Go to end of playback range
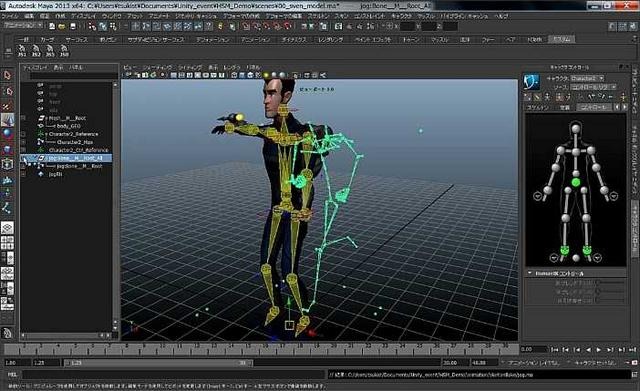Image resolution: width=640 pixels, height=391 pixels. 633,350
